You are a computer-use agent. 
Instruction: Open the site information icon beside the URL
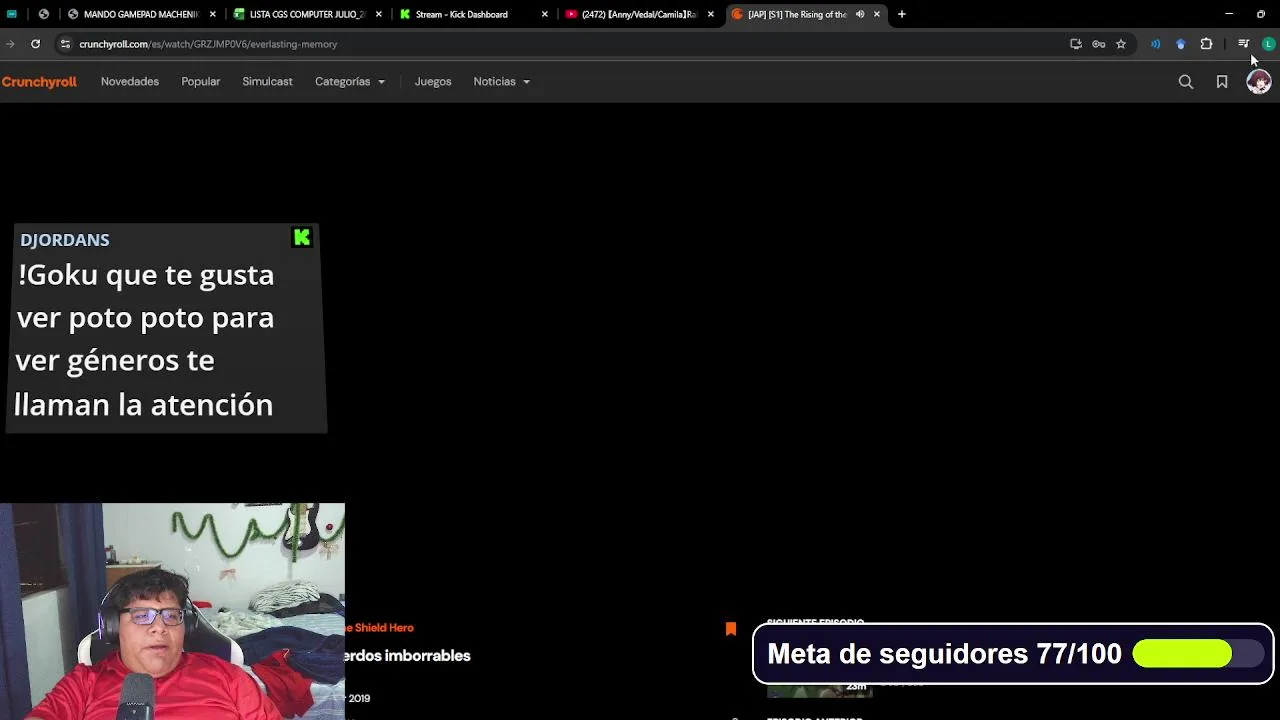click(65, 44)
